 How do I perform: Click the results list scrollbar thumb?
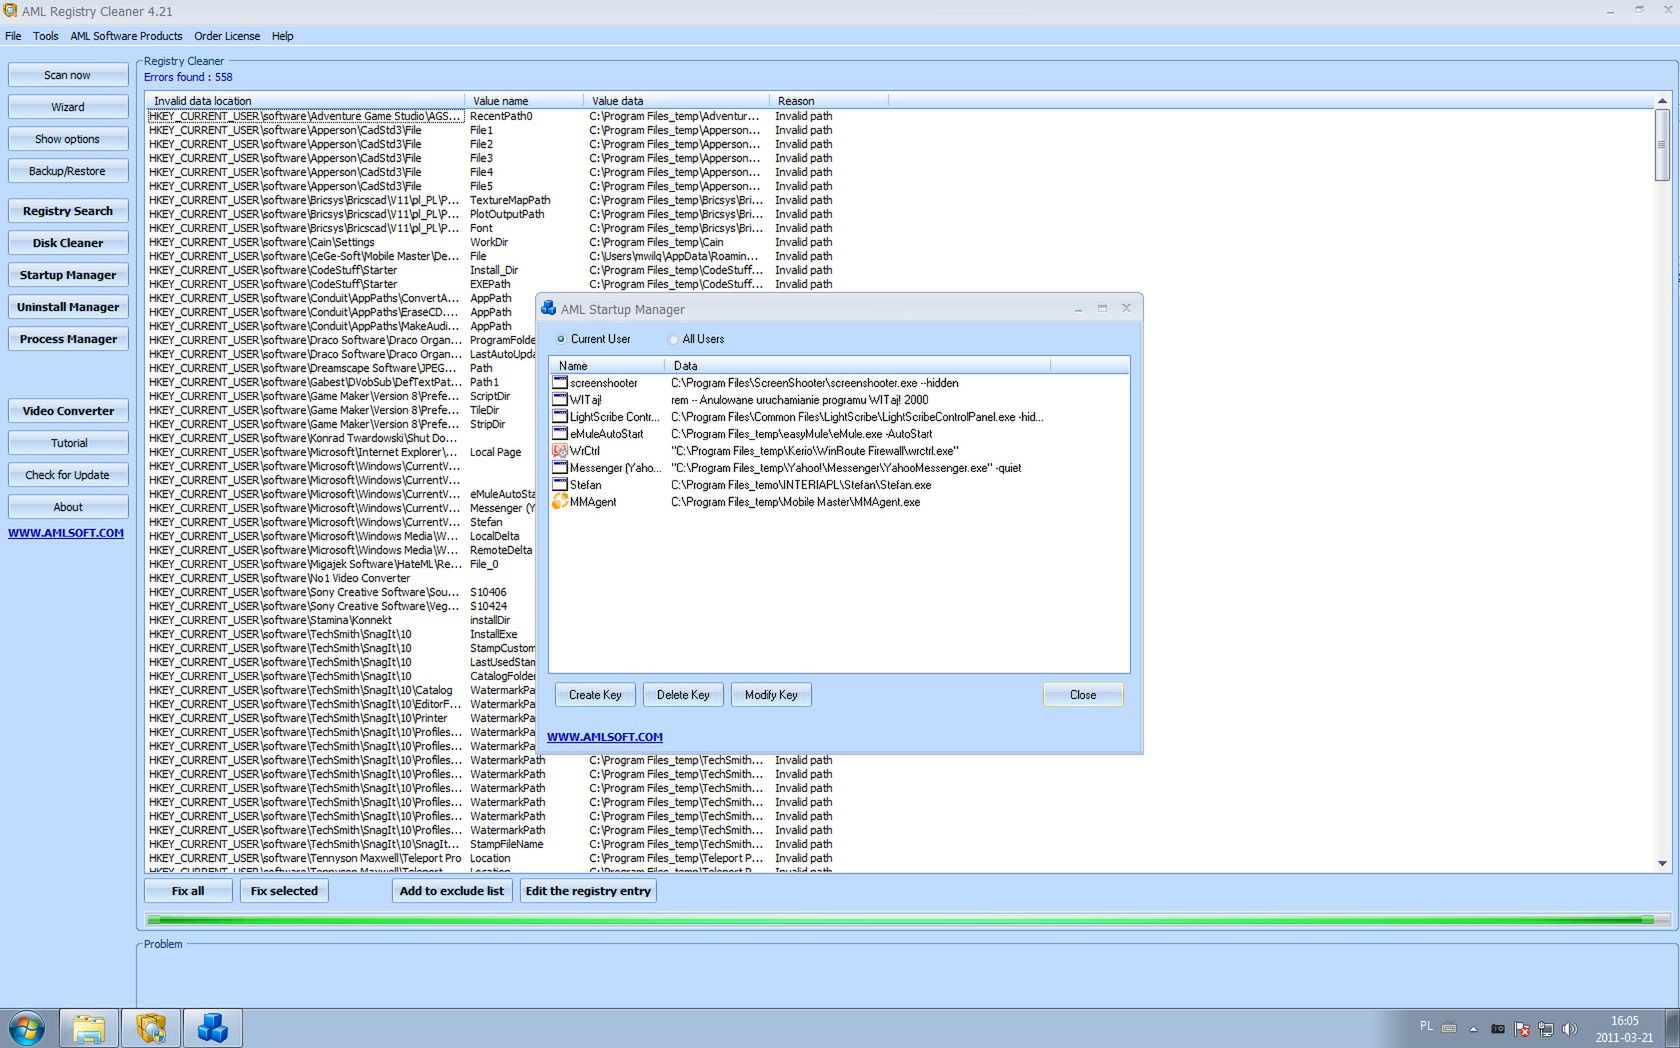[1662, 145]
